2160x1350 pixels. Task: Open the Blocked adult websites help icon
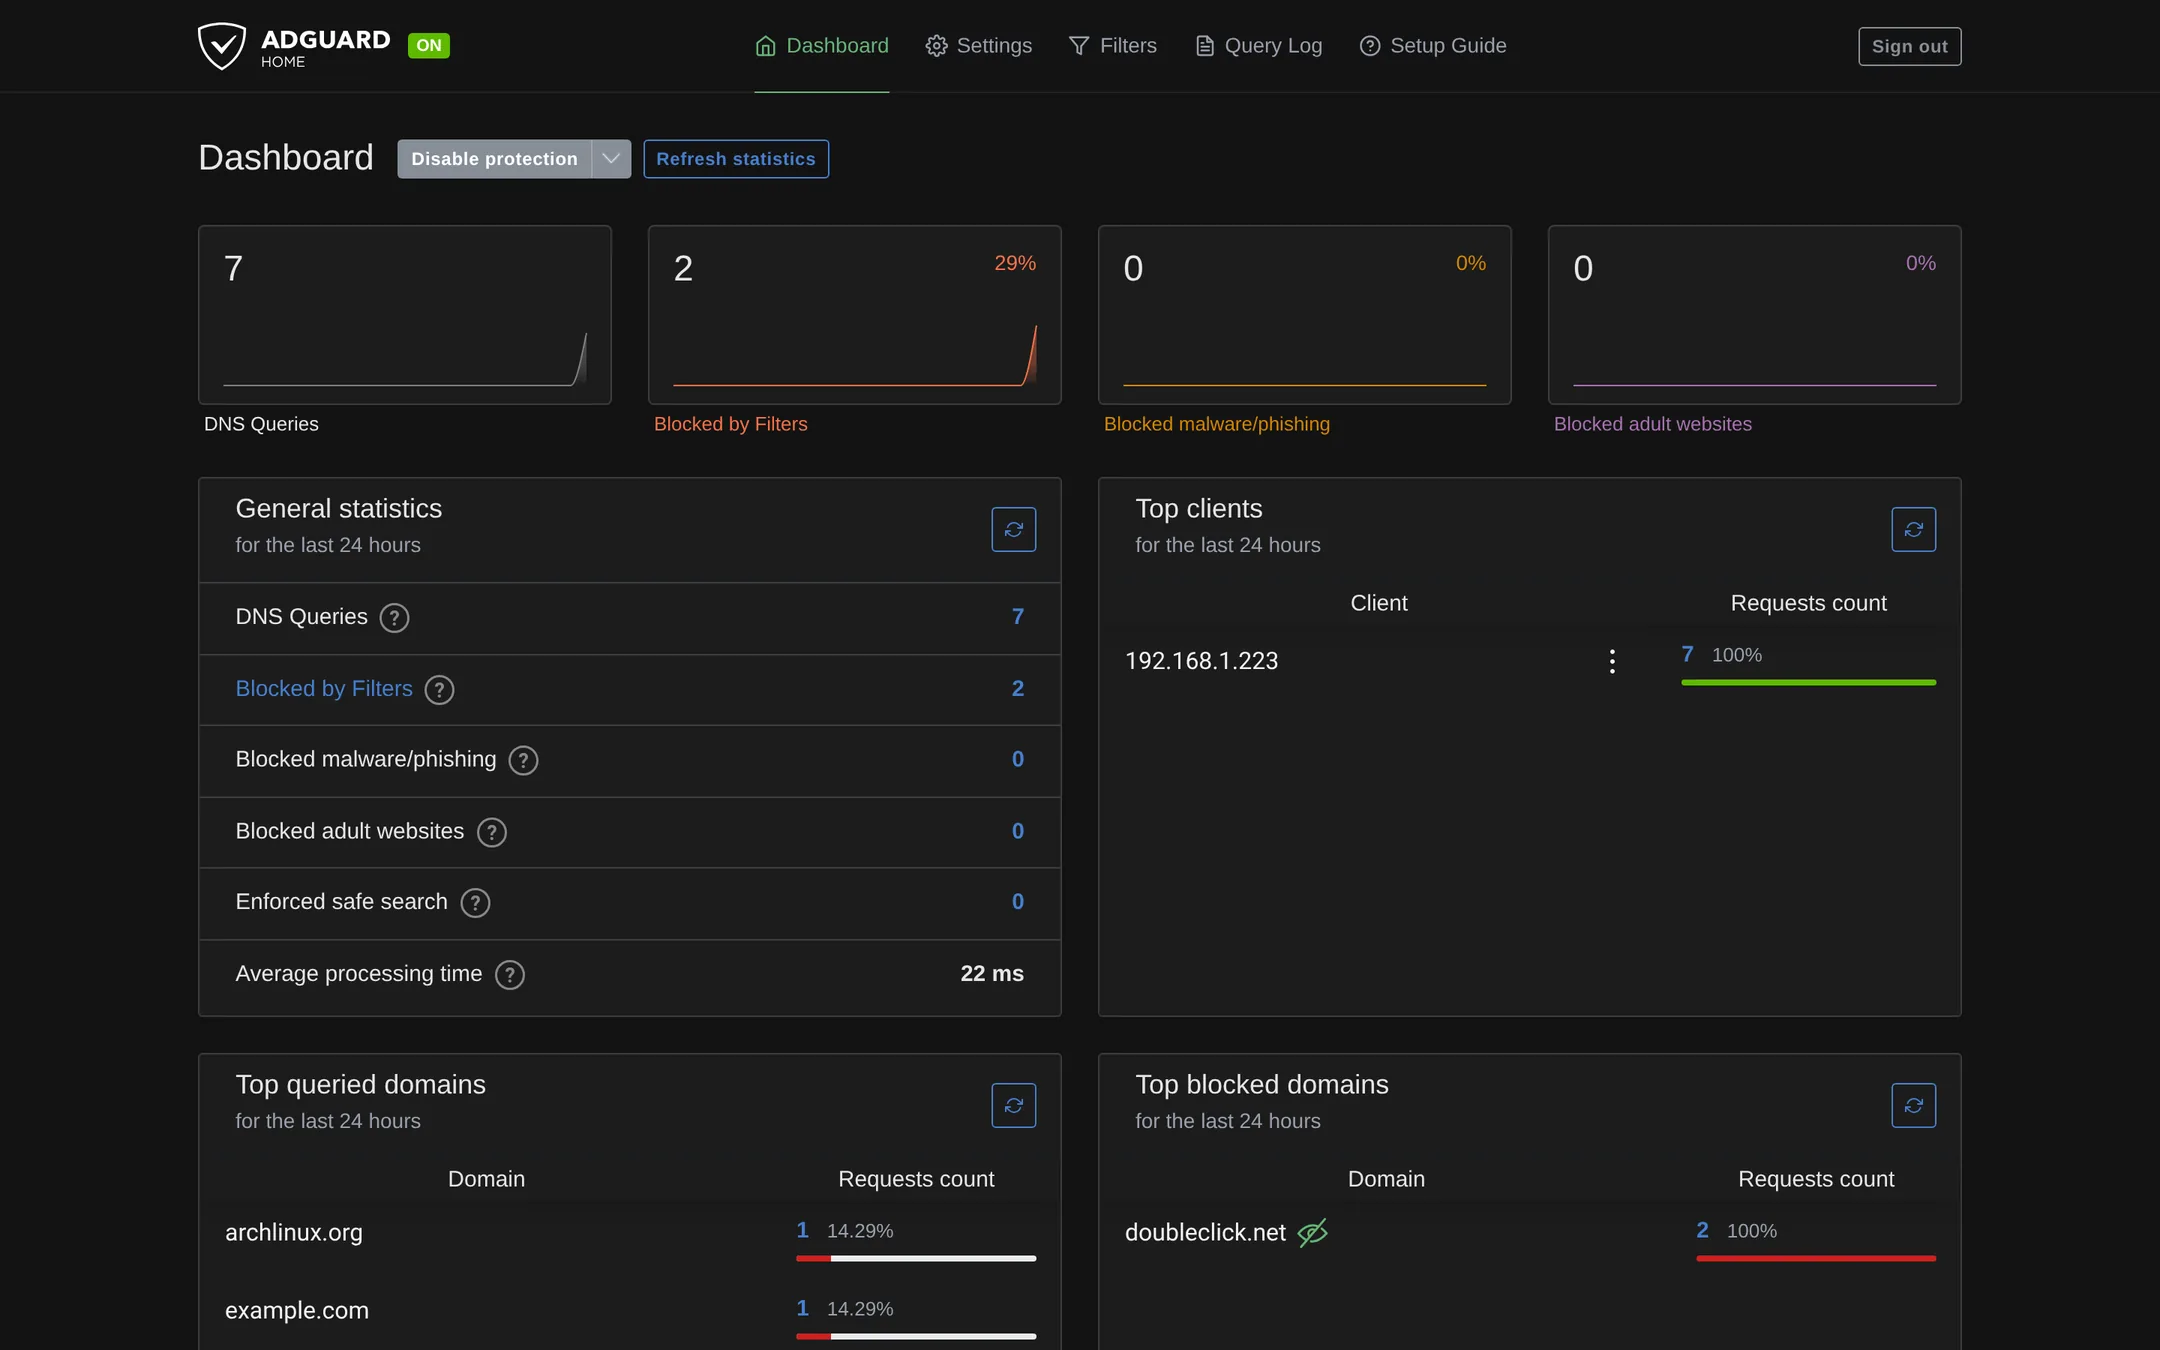491,832
